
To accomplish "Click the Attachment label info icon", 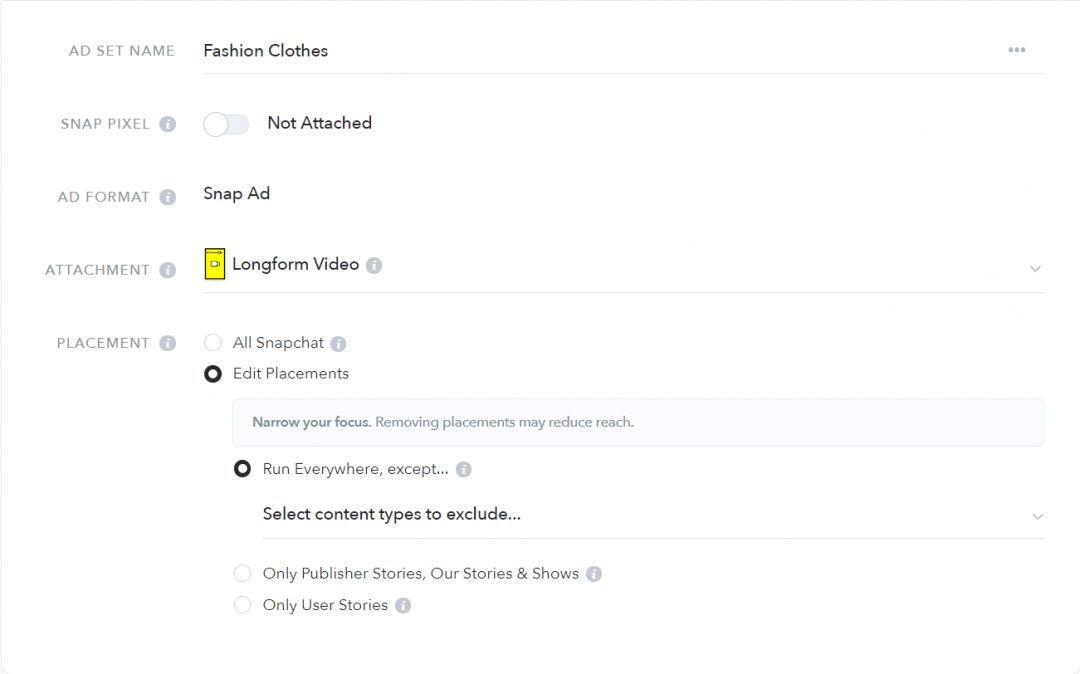I will click(167, 270).
